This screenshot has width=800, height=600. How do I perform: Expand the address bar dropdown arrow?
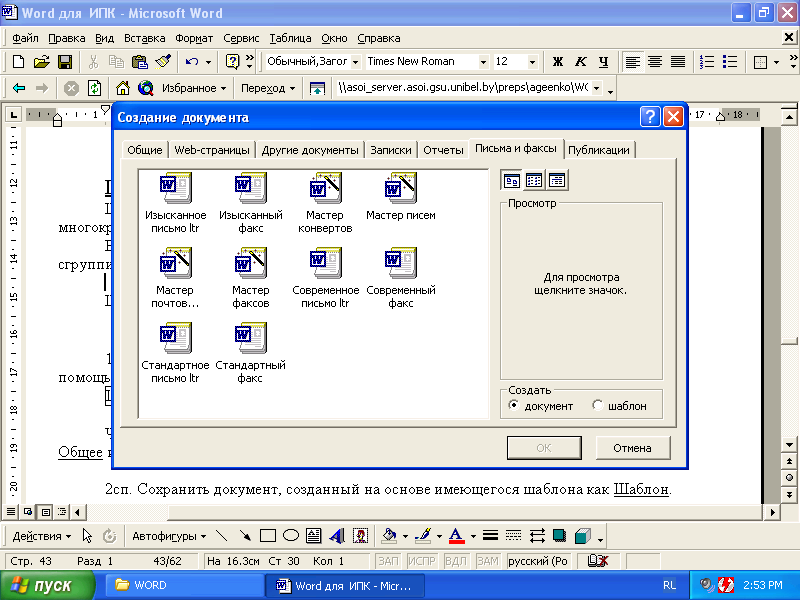[596, 88]
